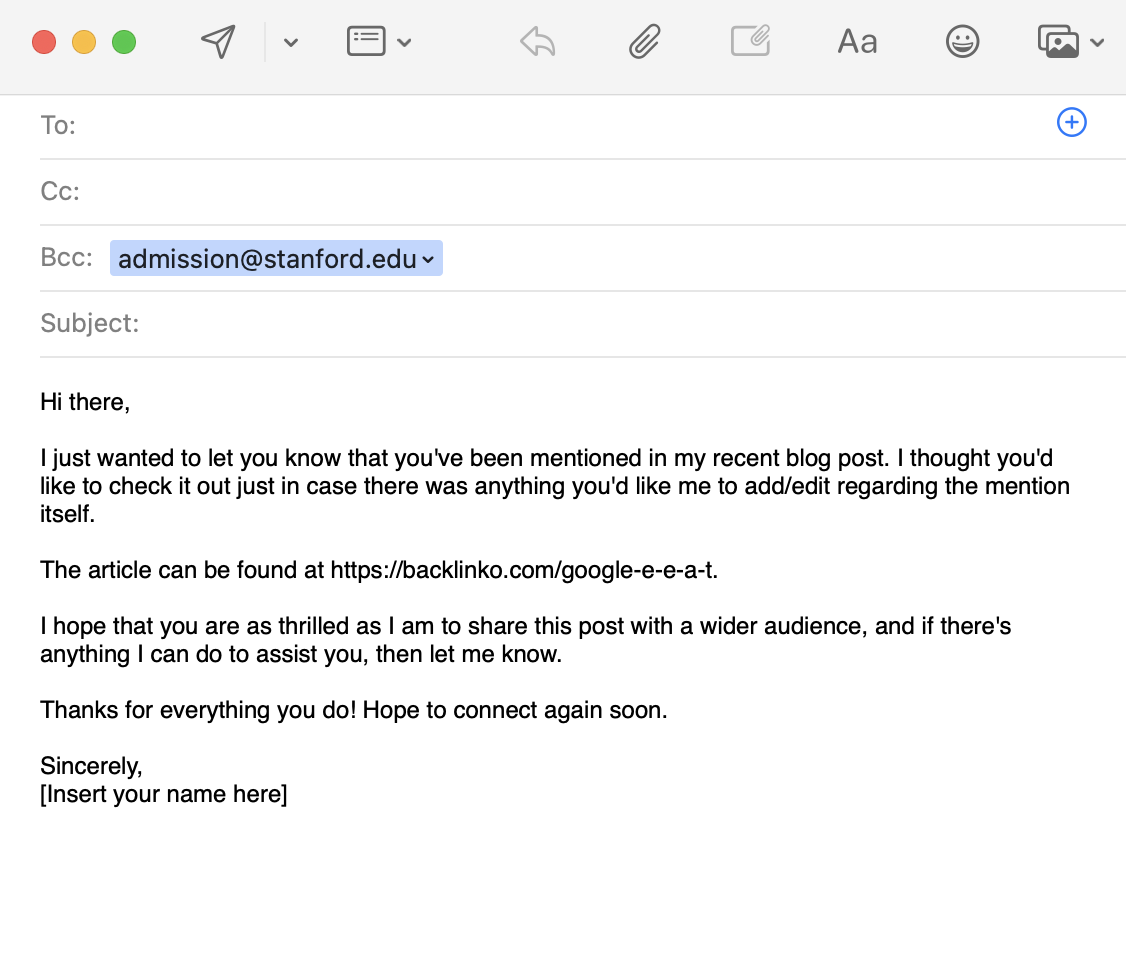Viewport: 1126px width, 966px height.
Task: Click the '[Insert your name here]' placeholder text
Action: pyautogui.click(x=164, y=794)
